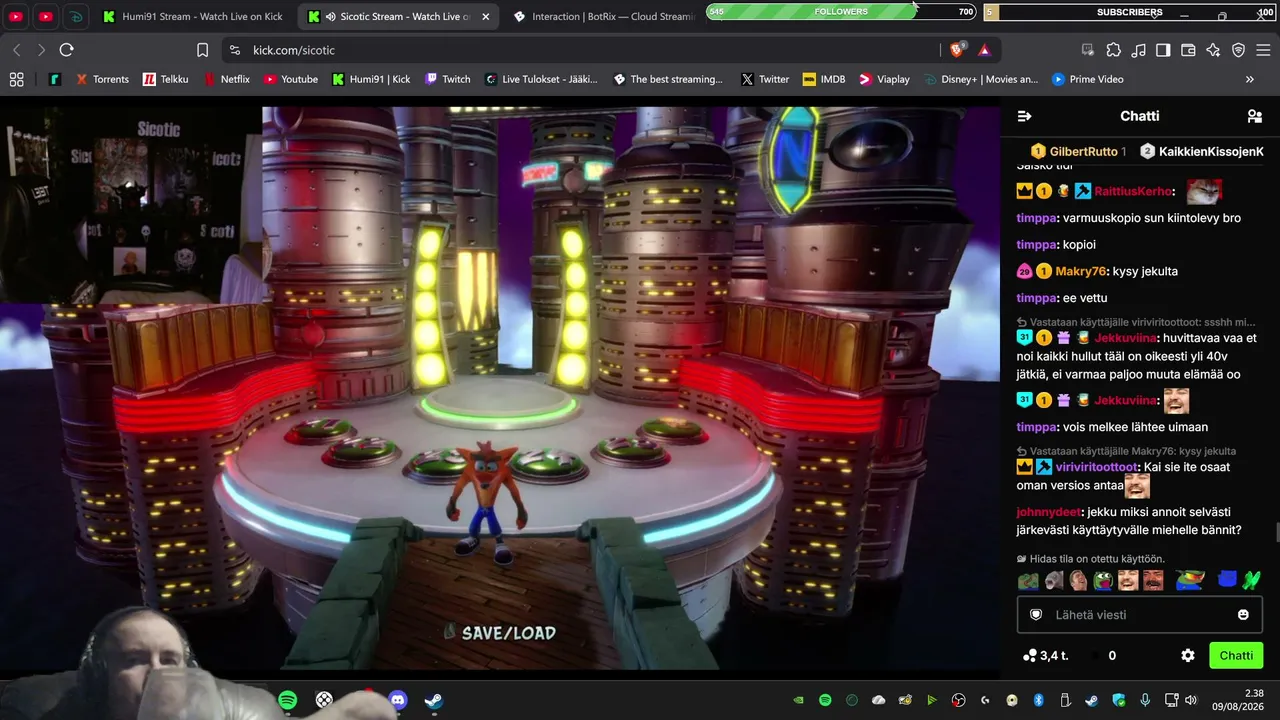Open Twitch bookmark
This screenshot has height=720, width=1280.
click(447, 79)
